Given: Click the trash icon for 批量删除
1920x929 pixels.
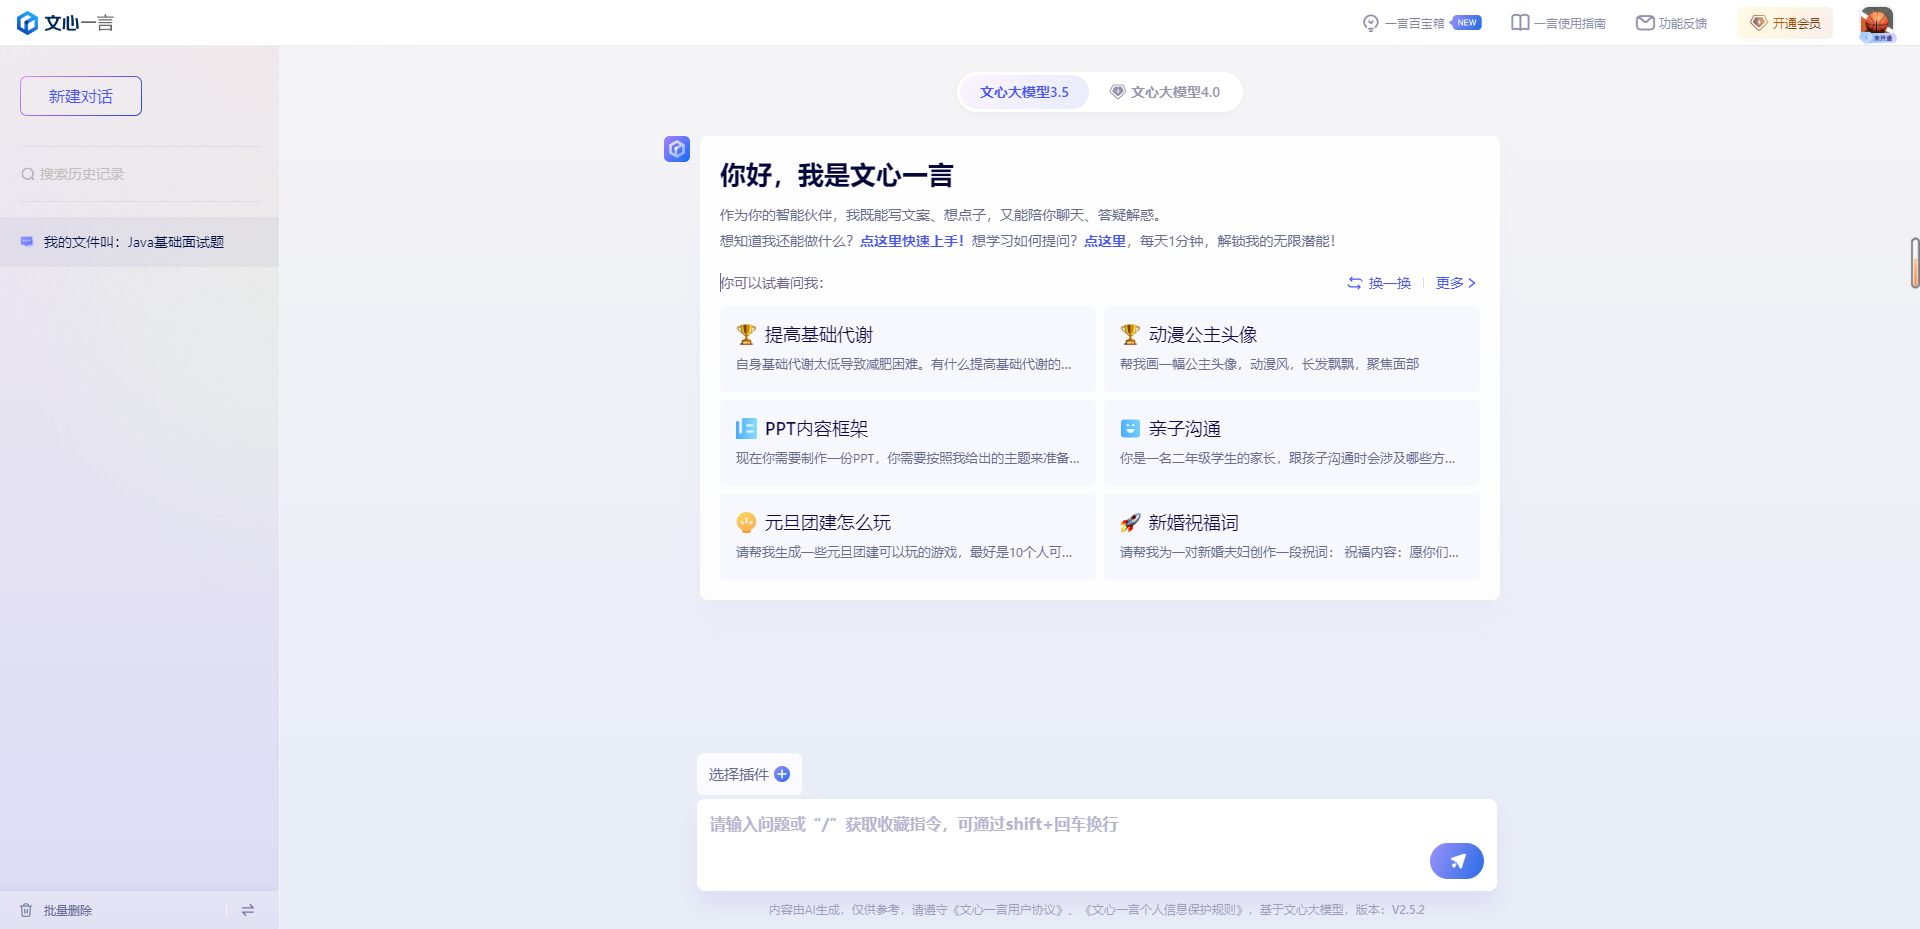Looking at the screenshot, I should click(x=26, y=910).
